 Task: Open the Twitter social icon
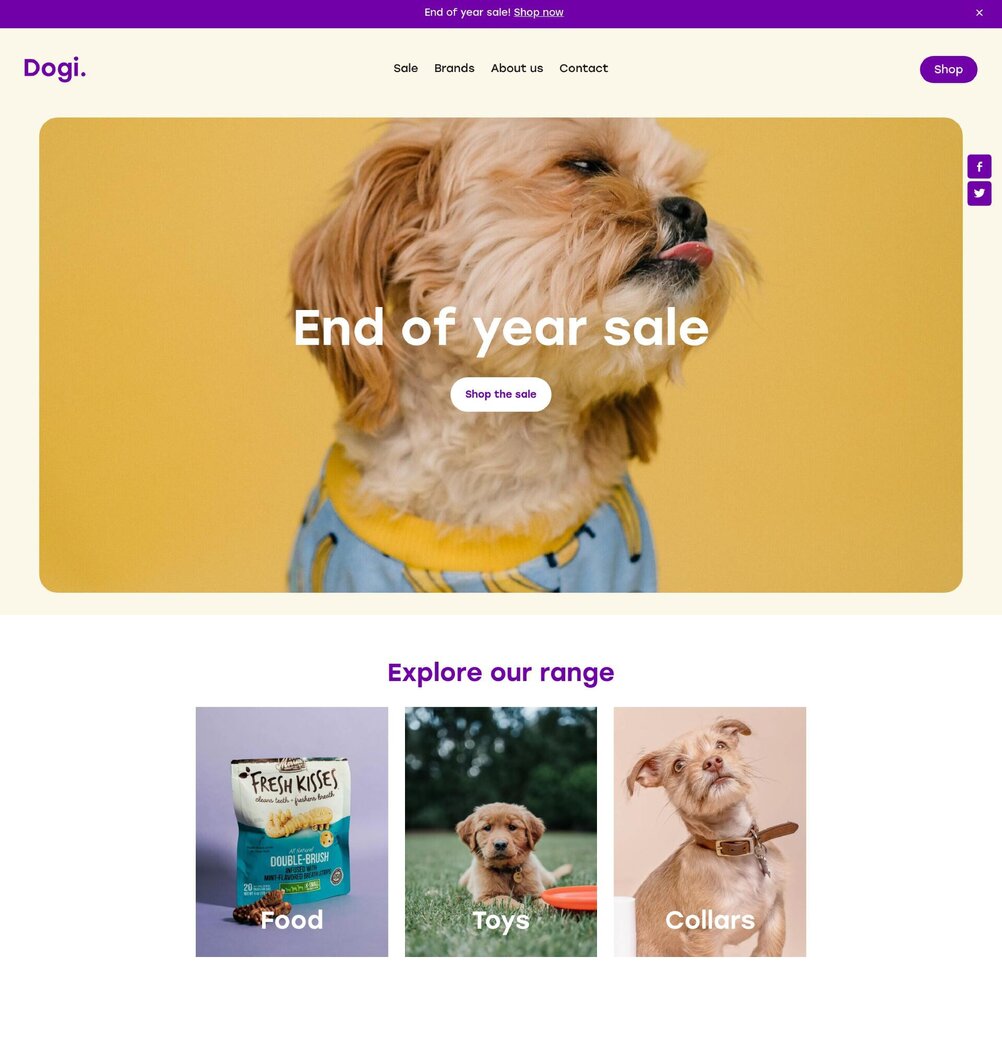(978, 193)
